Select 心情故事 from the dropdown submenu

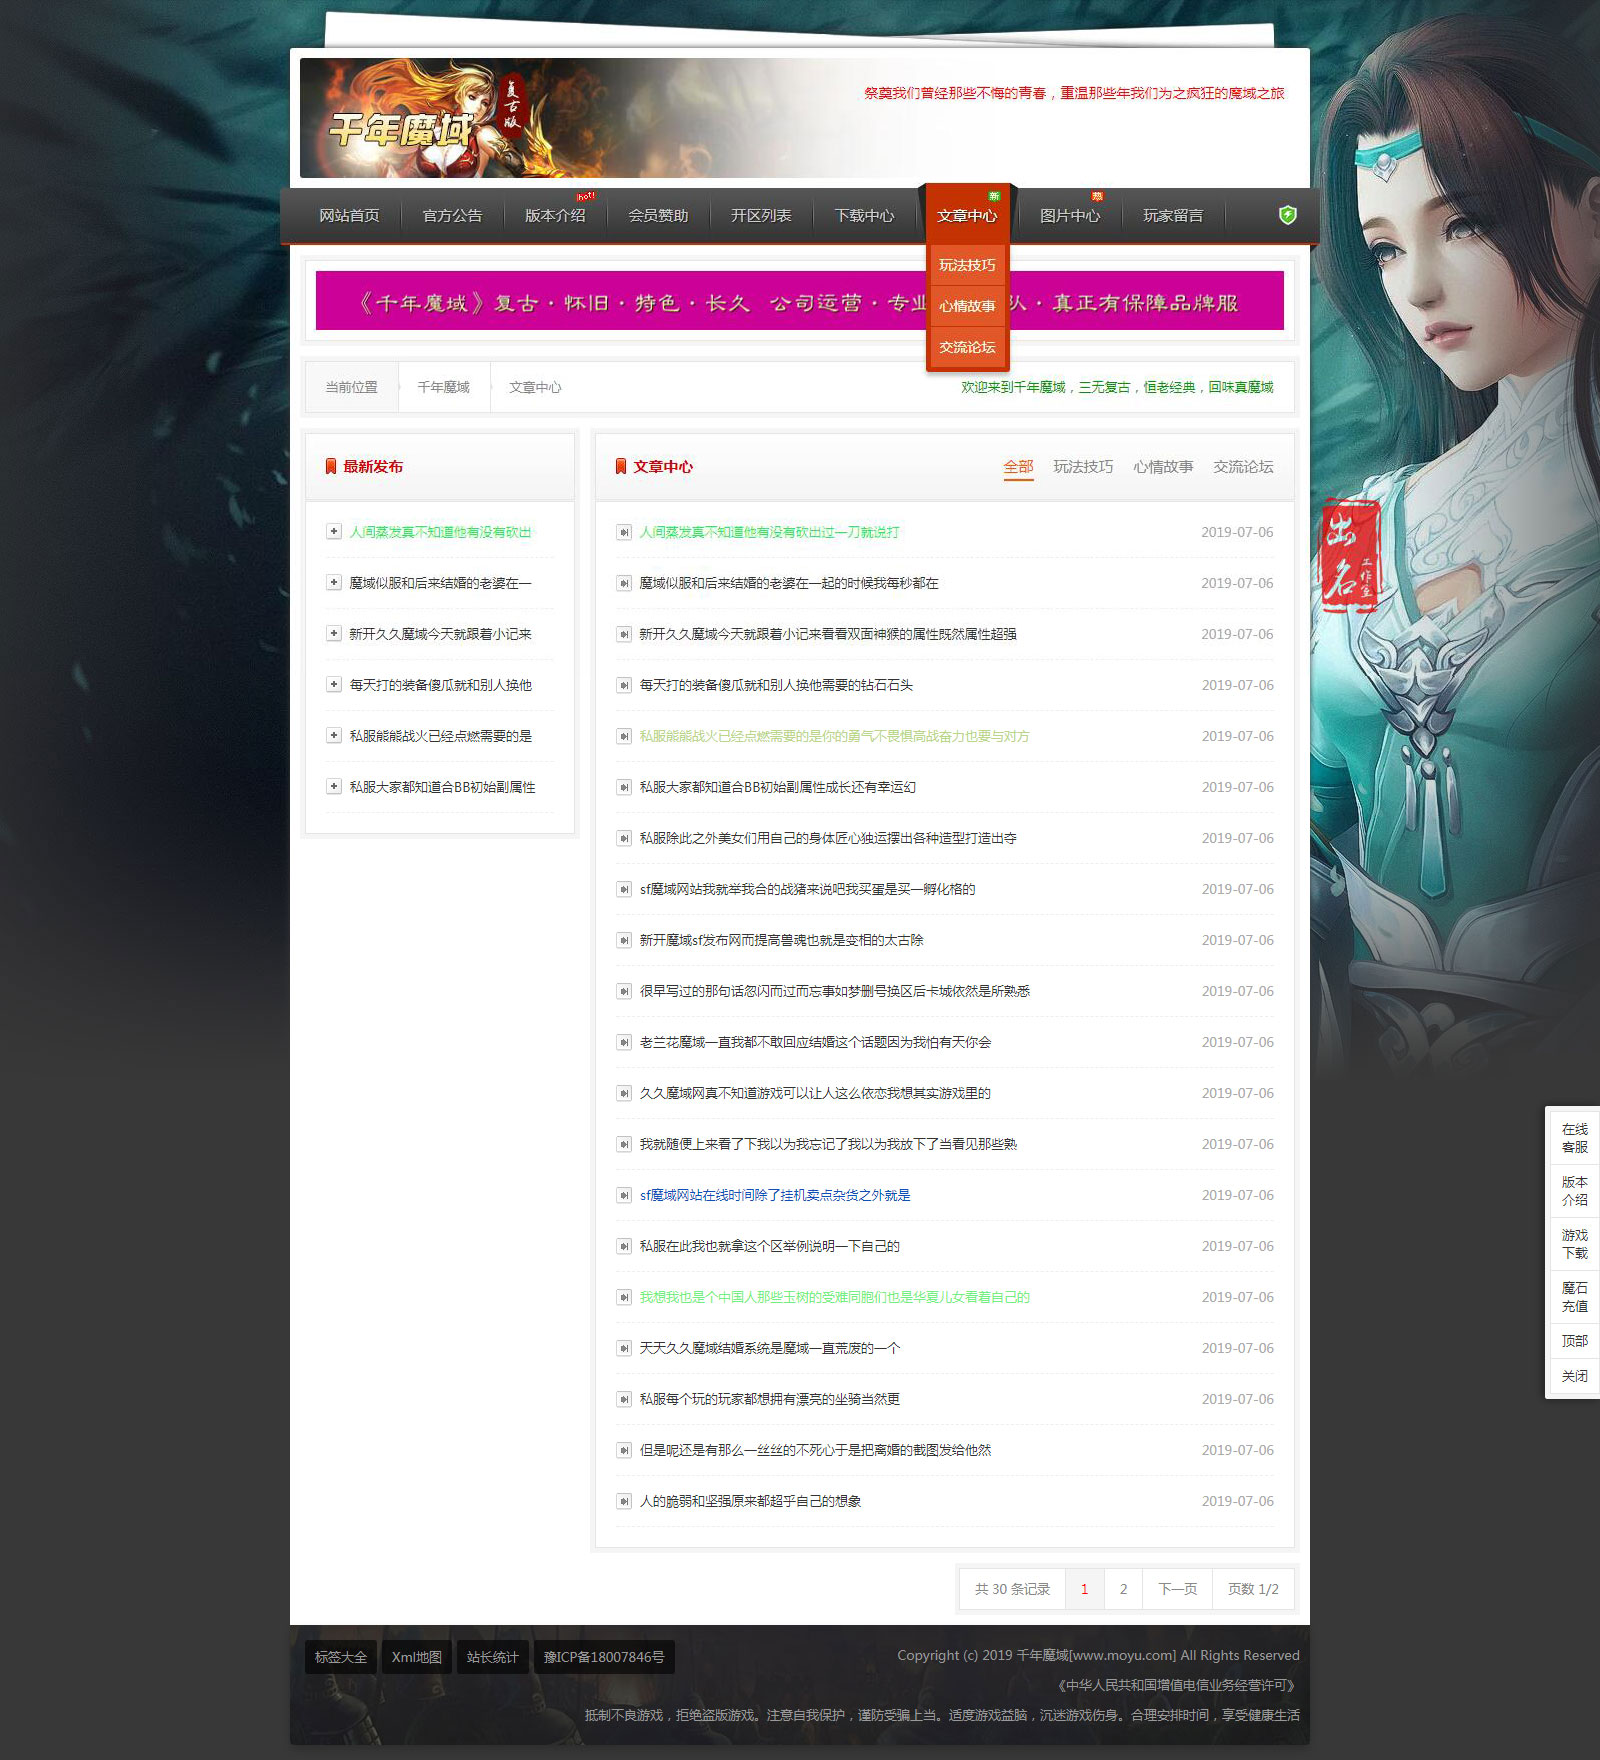(967, 306)
